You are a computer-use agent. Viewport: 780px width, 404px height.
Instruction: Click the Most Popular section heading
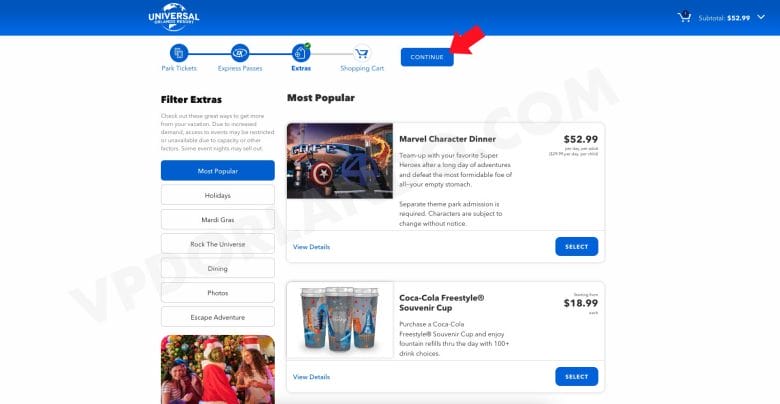pyautogui.click(x=321, y=98)
